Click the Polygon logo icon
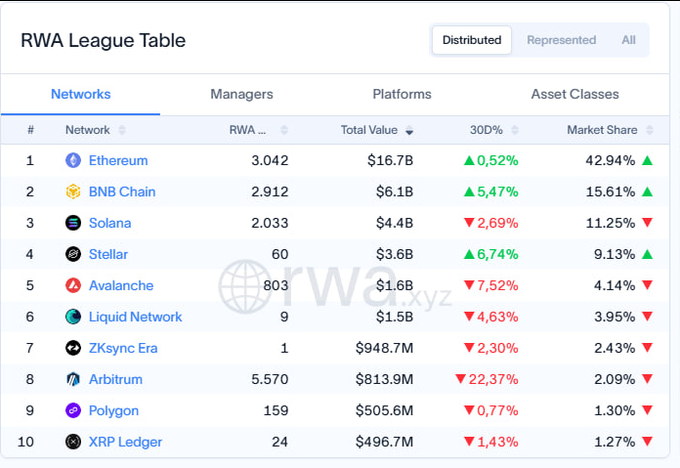 coord(73,410)
